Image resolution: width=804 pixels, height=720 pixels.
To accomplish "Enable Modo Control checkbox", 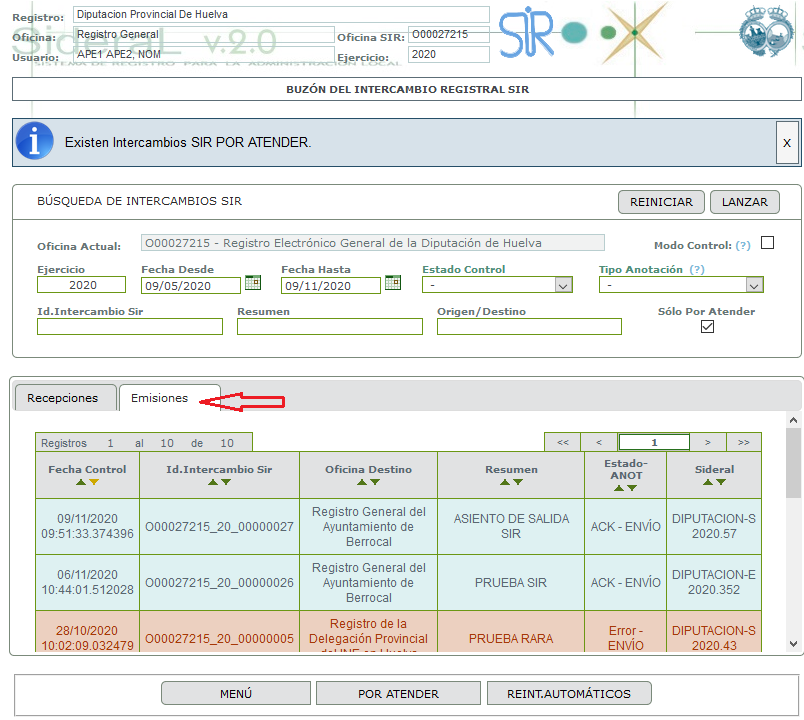I will pyautogui.click(x=768, y=243).
